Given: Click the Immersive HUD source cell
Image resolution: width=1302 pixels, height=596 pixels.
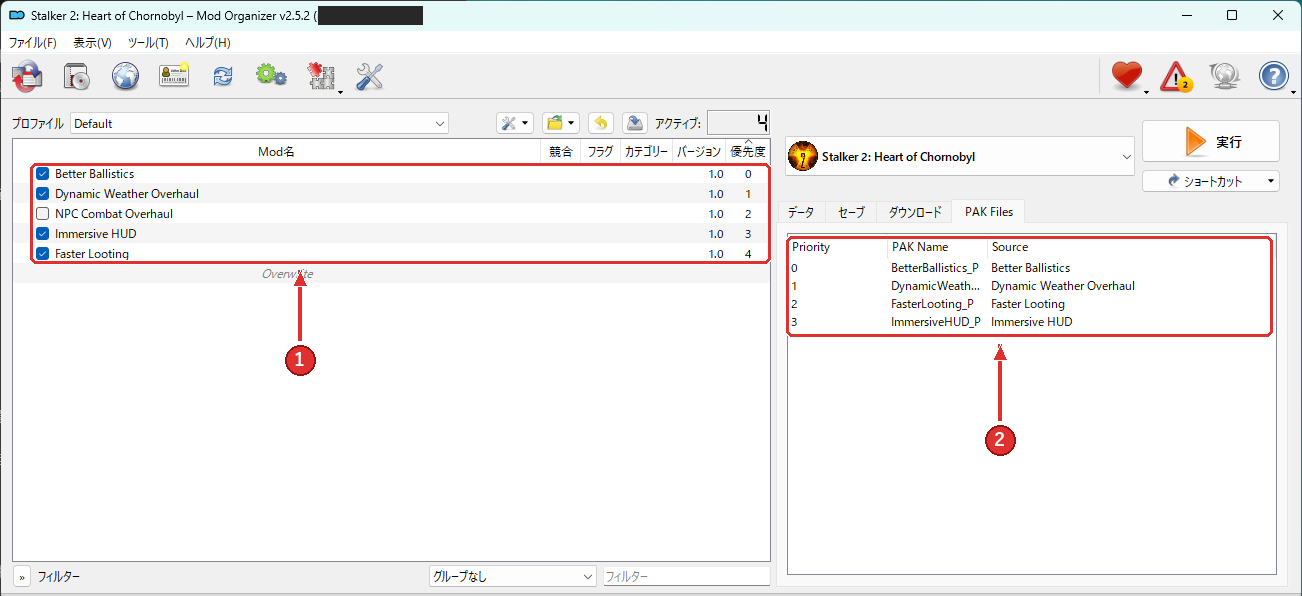Looking at the screenshot, I should pyautogui.click(x=1031, y=322).
